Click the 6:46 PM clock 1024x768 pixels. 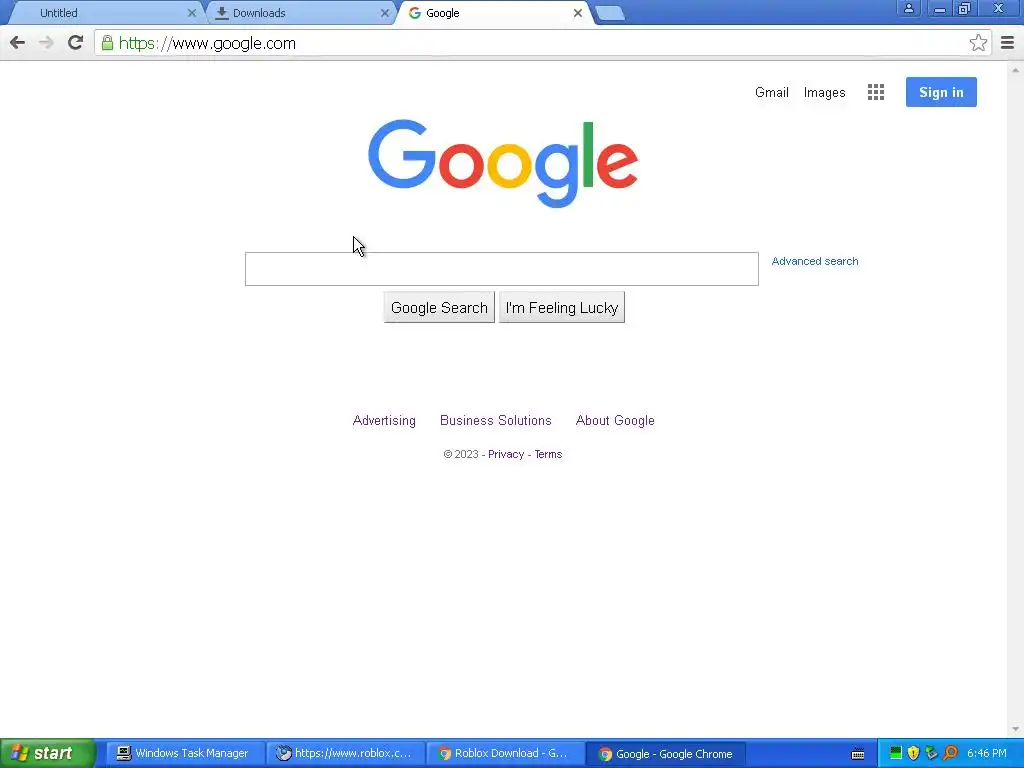point(987,754)
